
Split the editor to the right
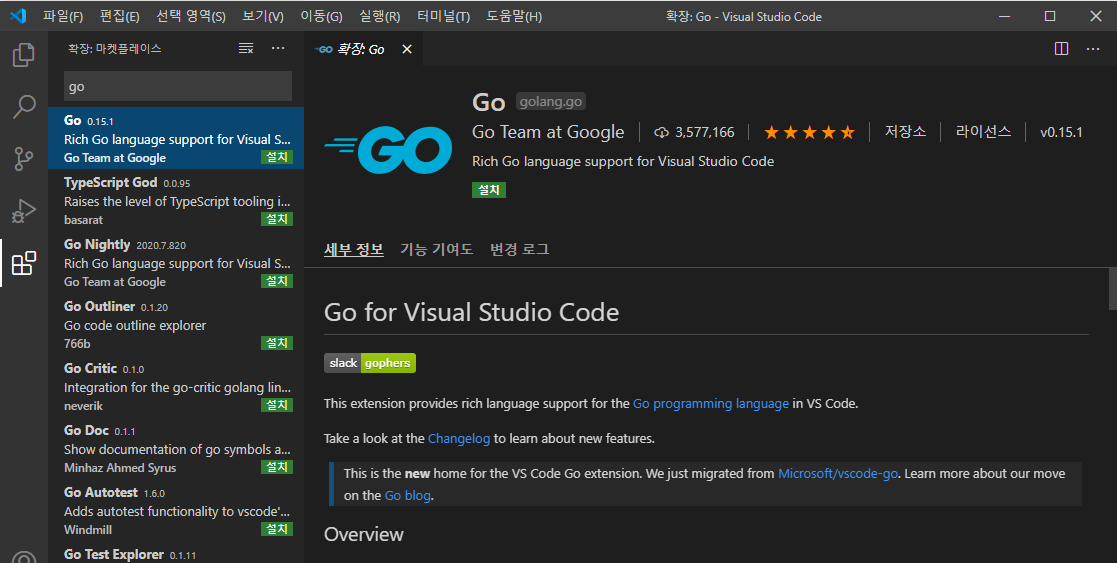[1061, 48]
